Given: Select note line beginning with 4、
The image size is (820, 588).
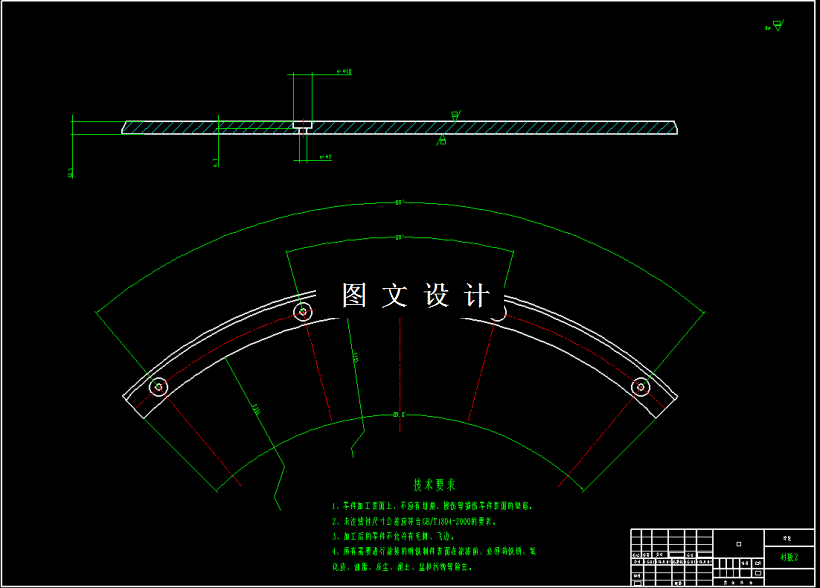Looking at the screenshot, I should tap(434, 551).
